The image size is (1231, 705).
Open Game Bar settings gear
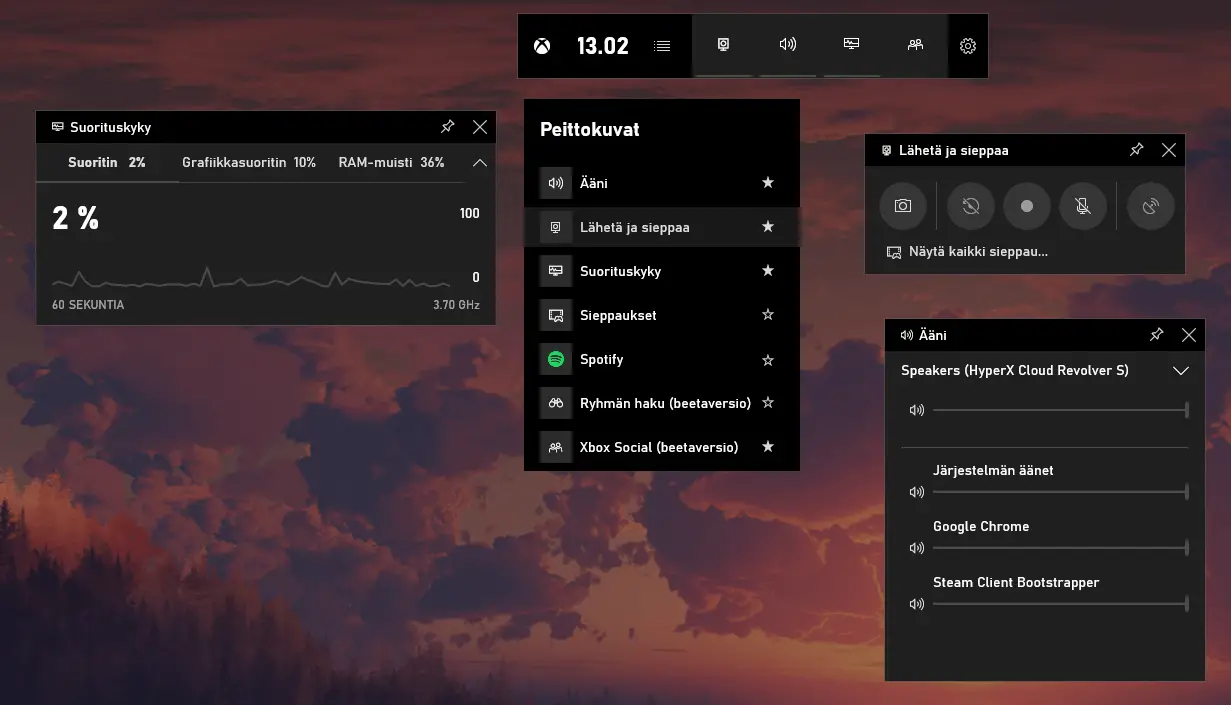[x=966, y=45]
